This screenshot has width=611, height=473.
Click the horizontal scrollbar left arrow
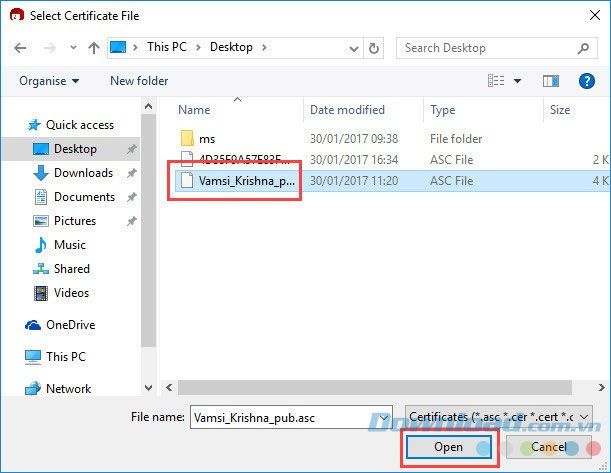tap(169, 388)
